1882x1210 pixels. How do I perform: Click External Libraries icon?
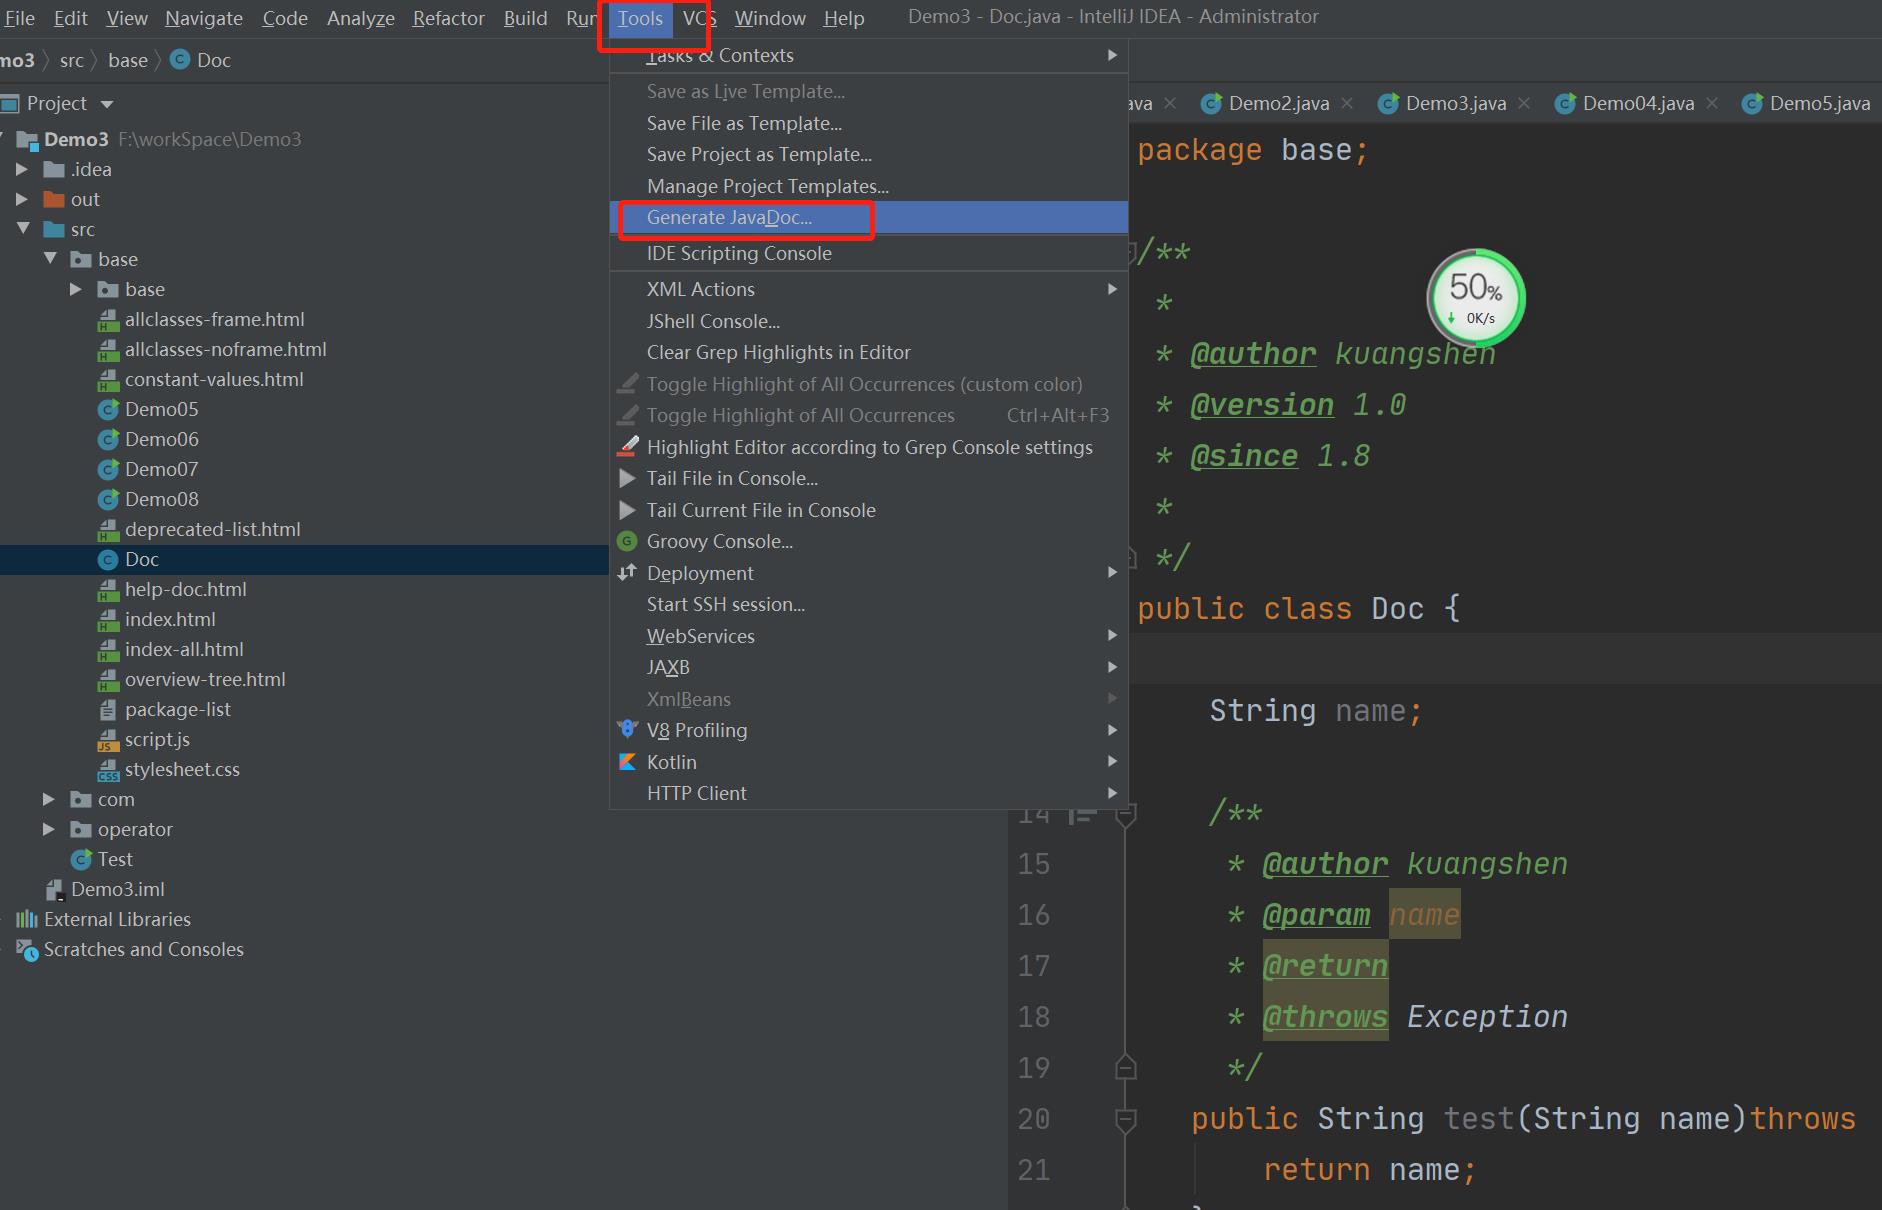click(x=27, y=919)
